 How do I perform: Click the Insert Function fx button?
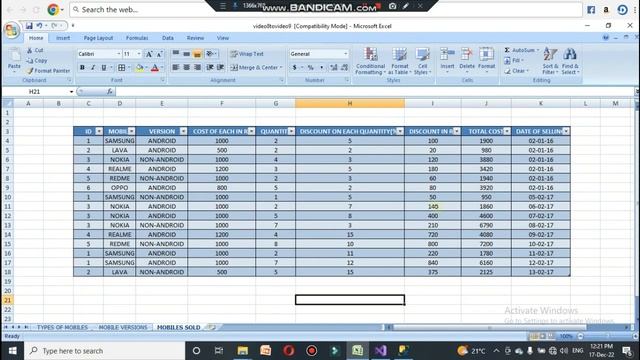tap(109, 91)
